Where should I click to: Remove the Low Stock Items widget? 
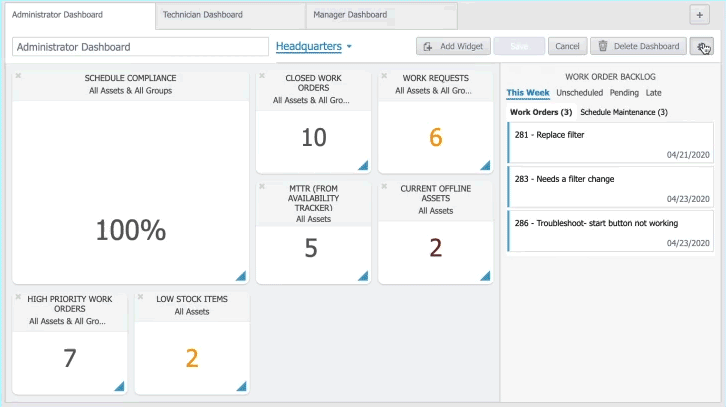click(140, 297)
